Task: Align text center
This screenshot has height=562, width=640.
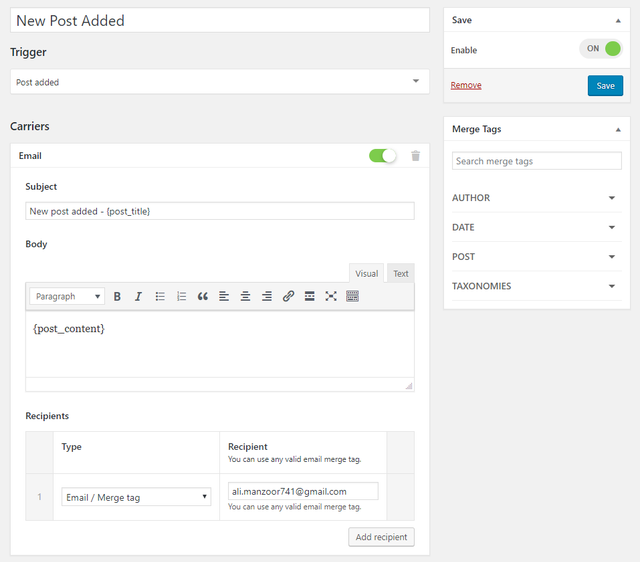Action: click(245, 296)
